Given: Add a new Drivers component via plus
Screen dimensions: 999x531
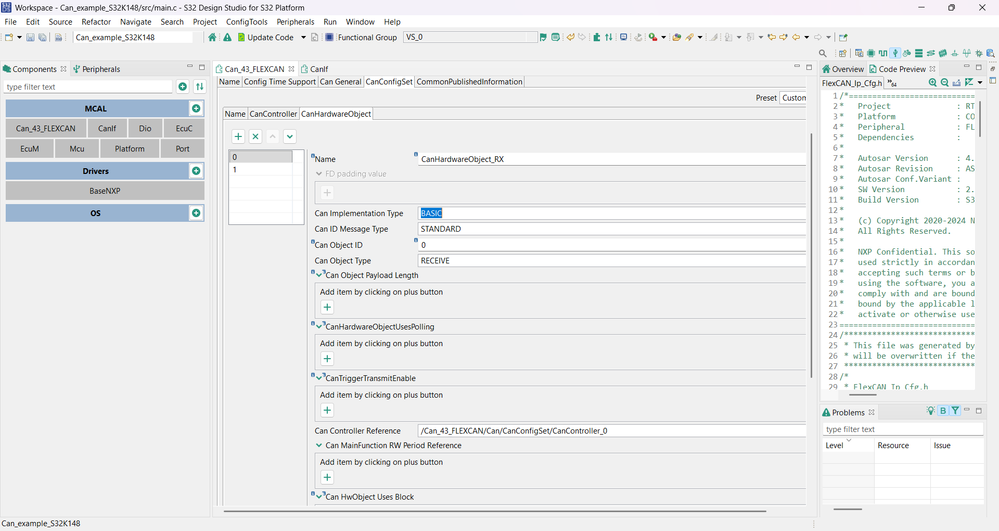Looking at the screenshot, I should (196, 171).
